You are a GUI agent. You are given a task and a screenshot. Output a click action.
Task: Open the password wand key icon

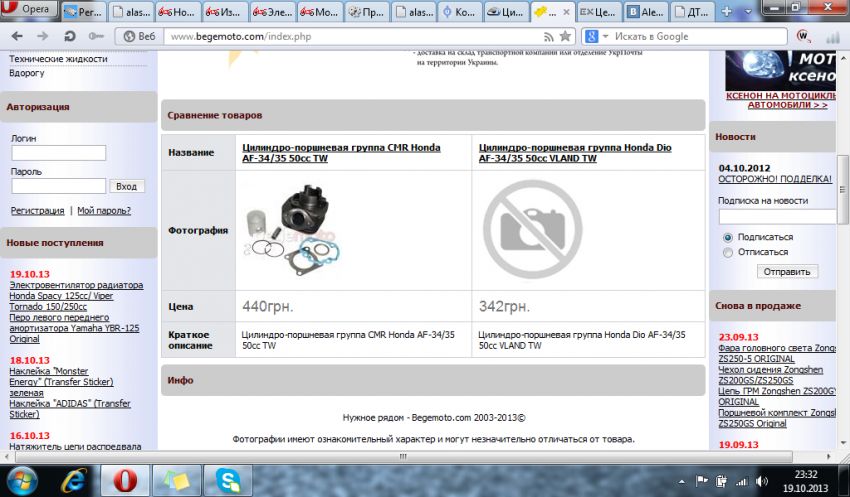click(96, 36)
